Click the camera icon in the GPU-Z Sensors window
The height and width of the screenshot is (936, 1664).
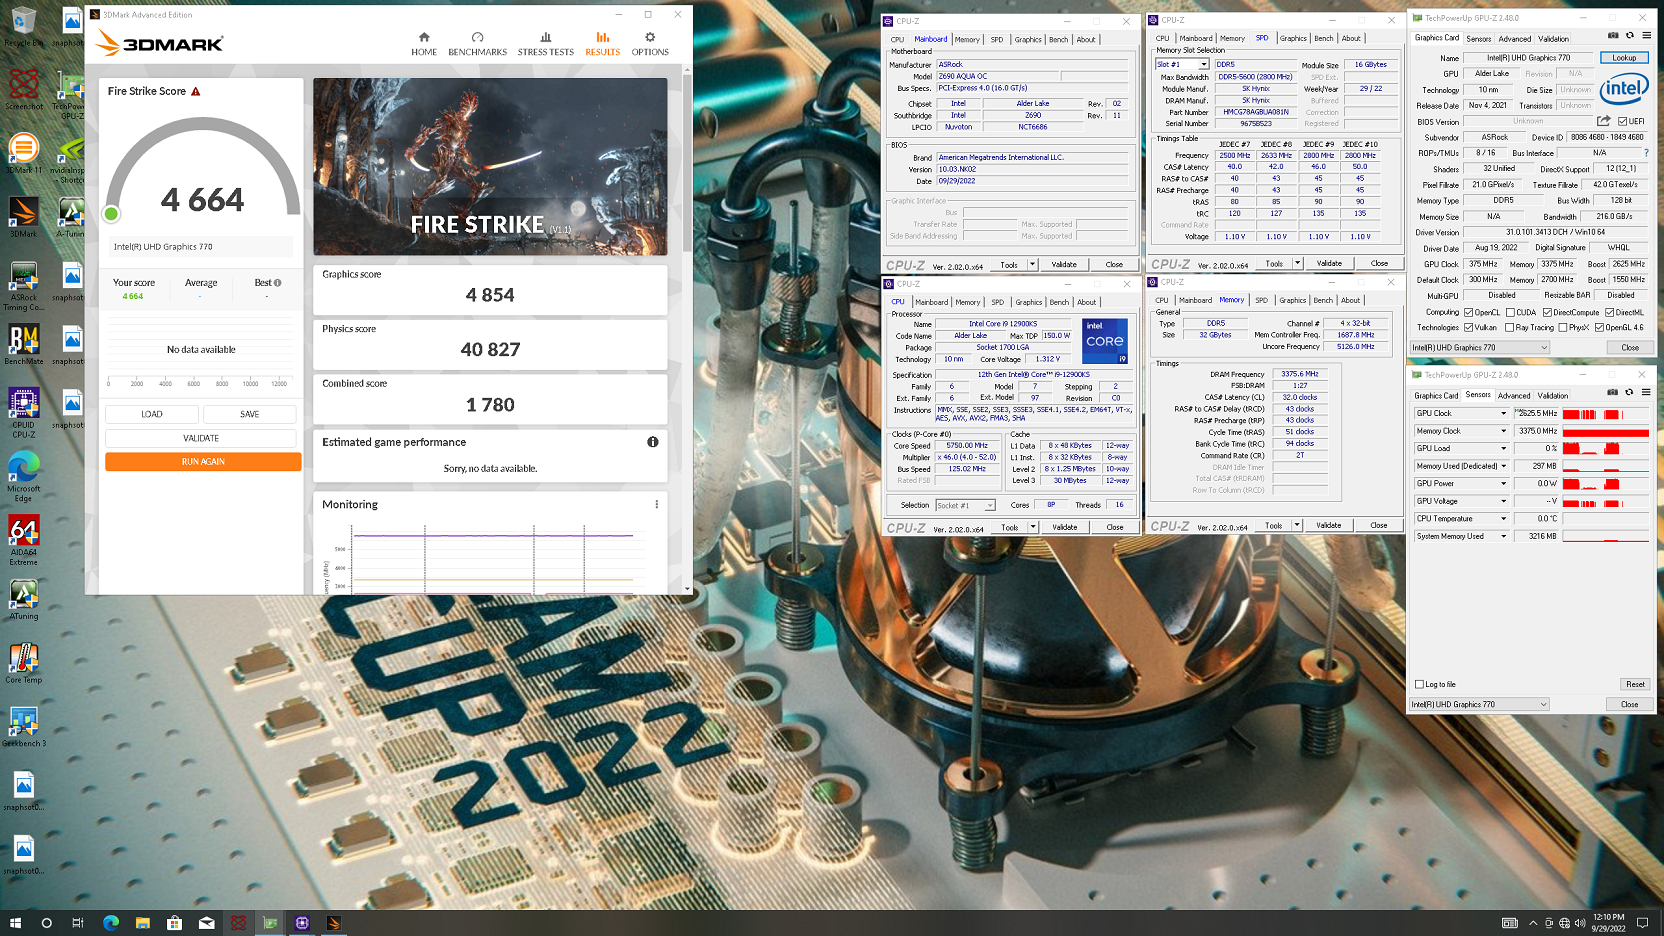coord(1613,392)
